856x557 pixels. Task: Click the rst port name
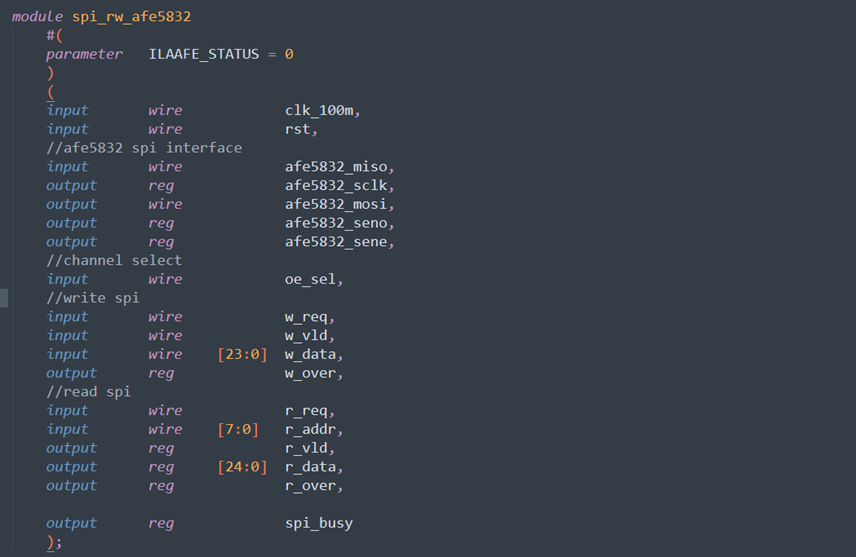click(x=298, y=129)
